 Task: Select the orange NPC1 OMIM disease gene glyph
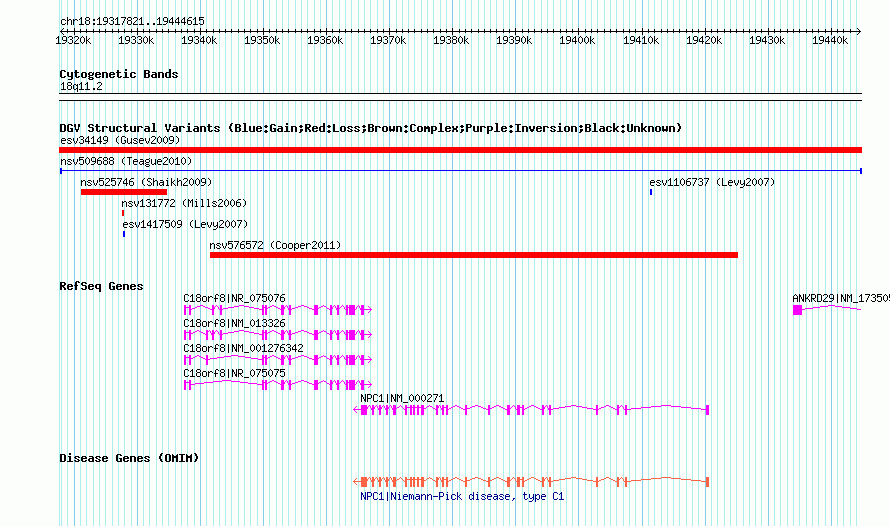point(531,482)
